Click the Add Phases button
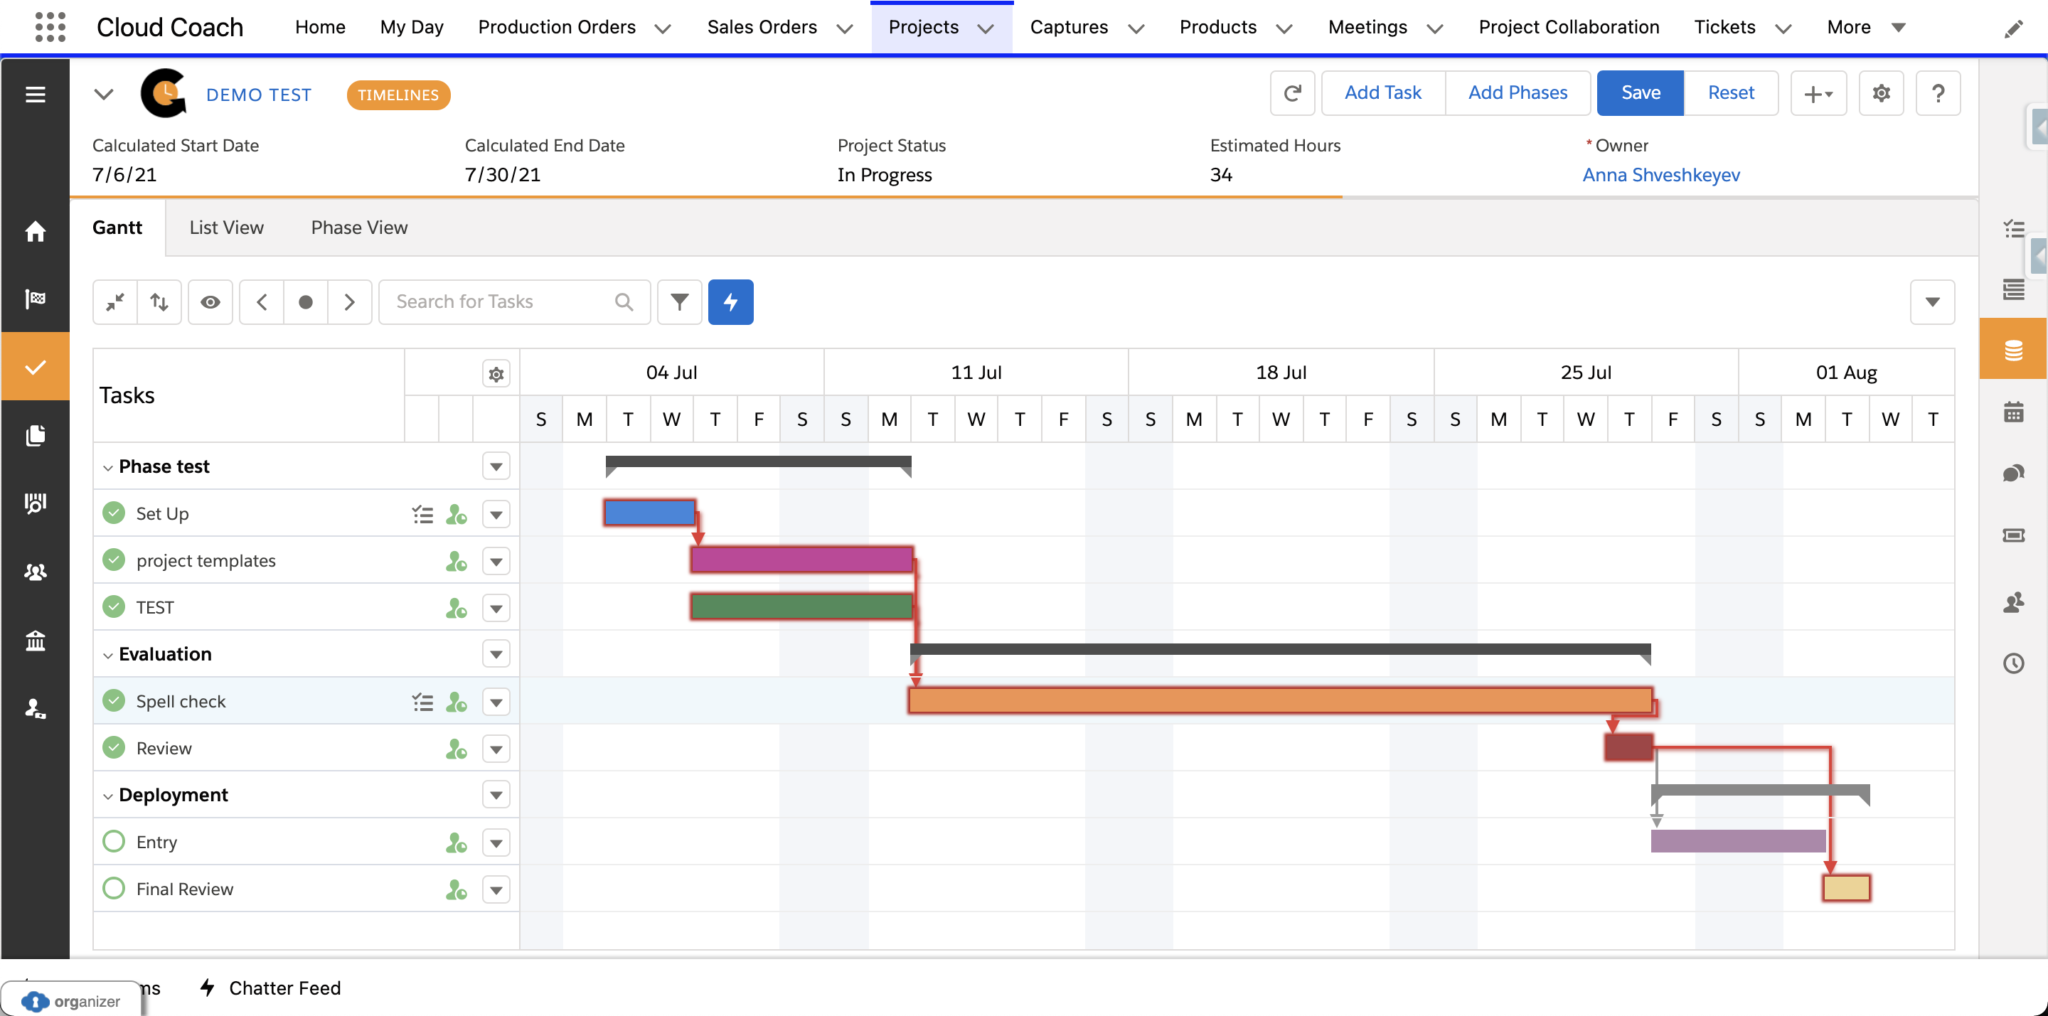2048x1016 pixels. click(1518, 93)
